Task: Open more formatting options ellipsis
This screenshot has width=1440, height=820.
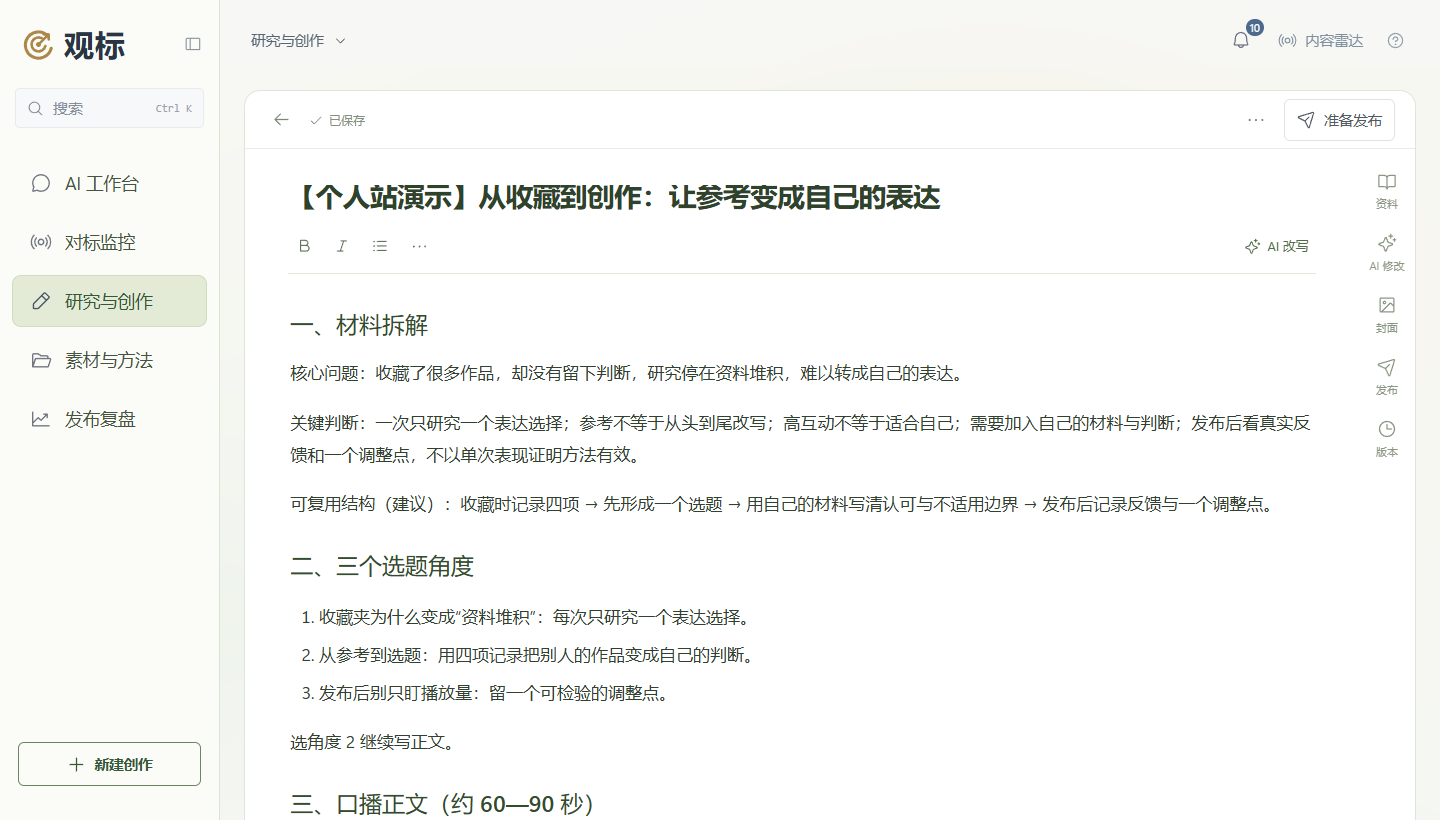Action: (x=419, y=246)
